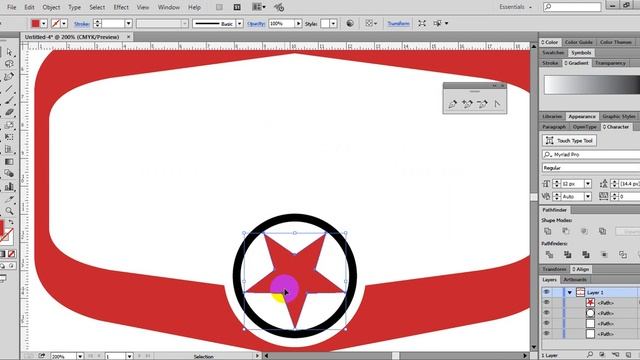The image size is (640, 360).
Task: Select the Lasso tool
Action: (x=9, y=64)
